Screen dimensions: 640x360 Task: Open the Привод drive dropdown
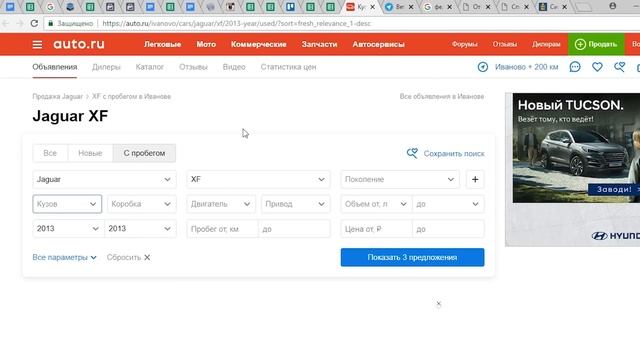296,204
